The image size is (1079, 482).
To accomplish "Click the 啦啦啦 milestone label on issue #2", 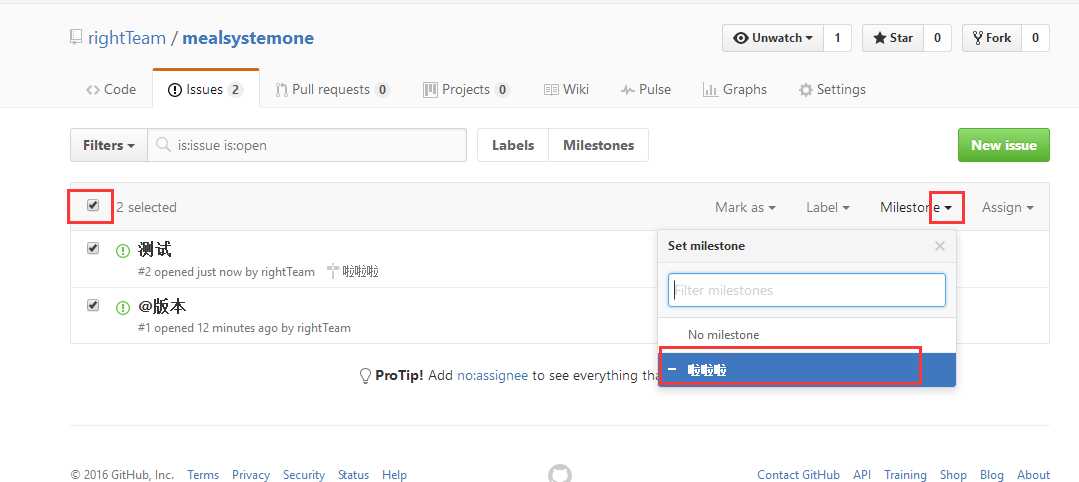I will point(361,272).
